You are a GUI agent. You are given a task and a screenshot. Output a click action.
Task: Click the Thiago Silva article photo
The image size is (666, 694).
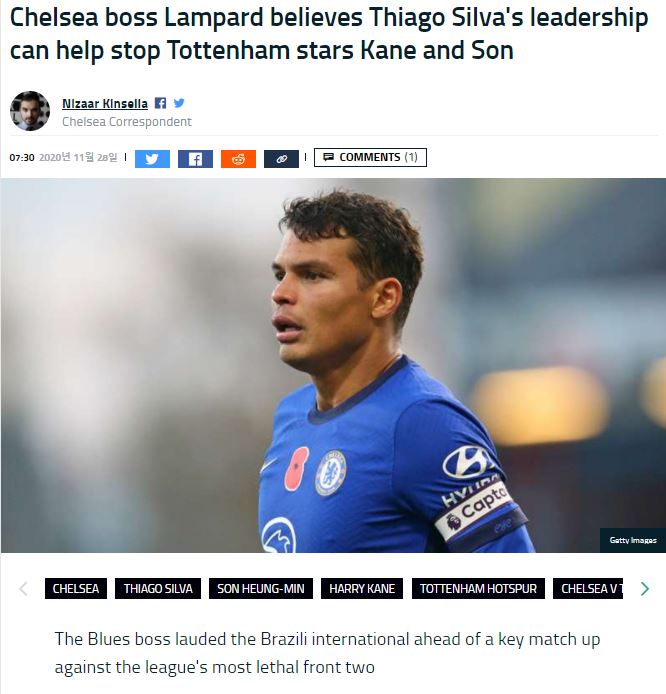pyautogui.click(x=333, y=365)
